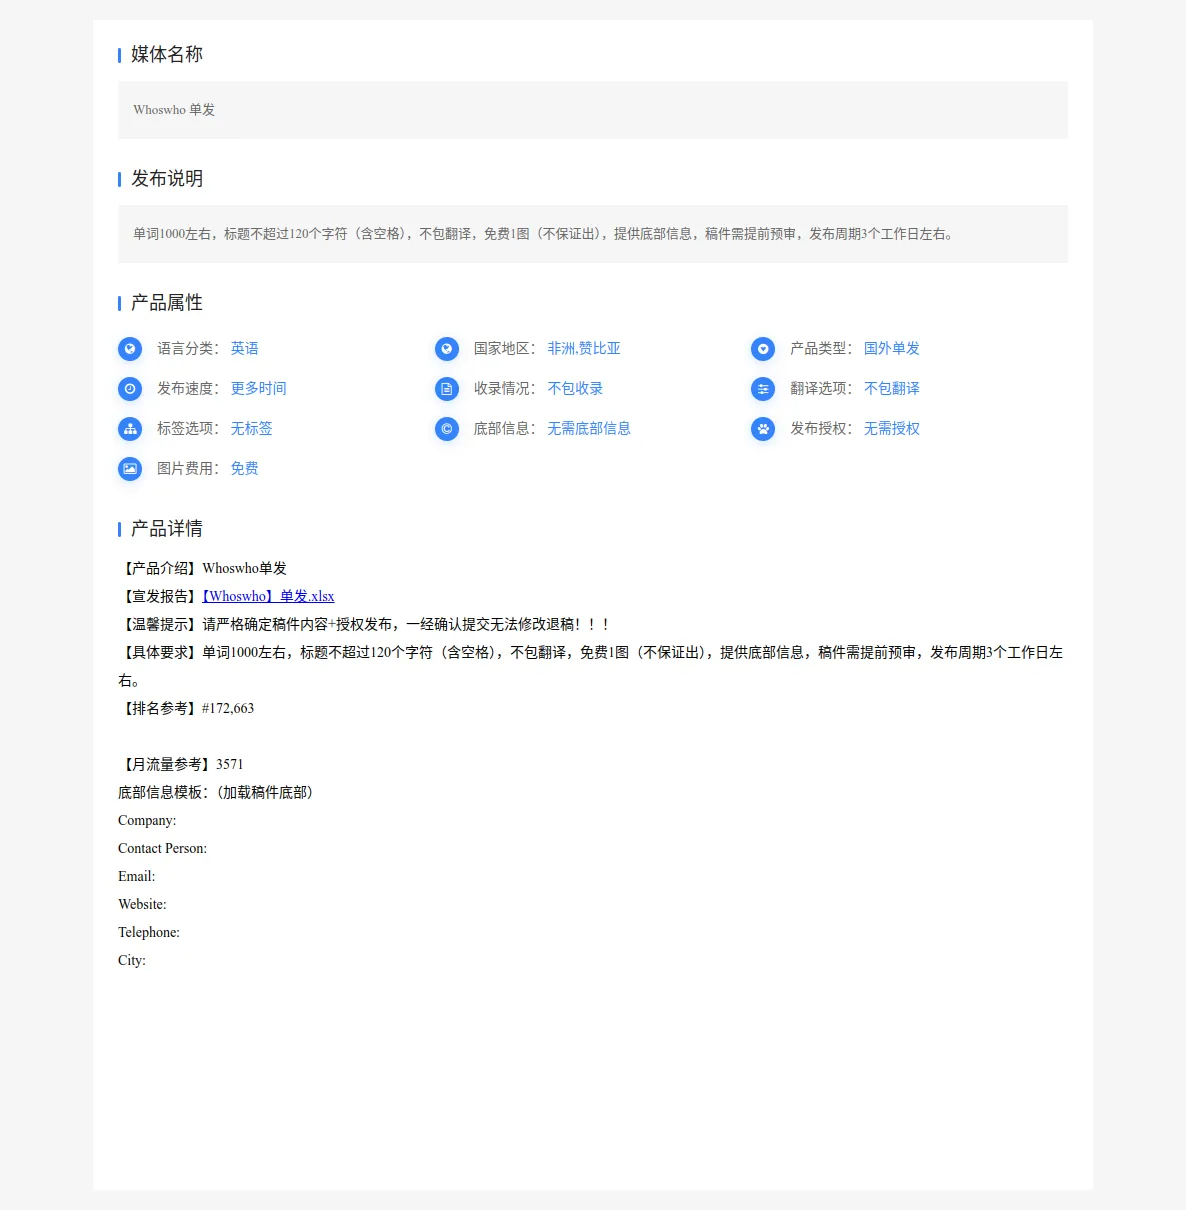Click the copyright icon beside 底部信息
This screenshot has width=1186, height=1210.
coord(447,429)
